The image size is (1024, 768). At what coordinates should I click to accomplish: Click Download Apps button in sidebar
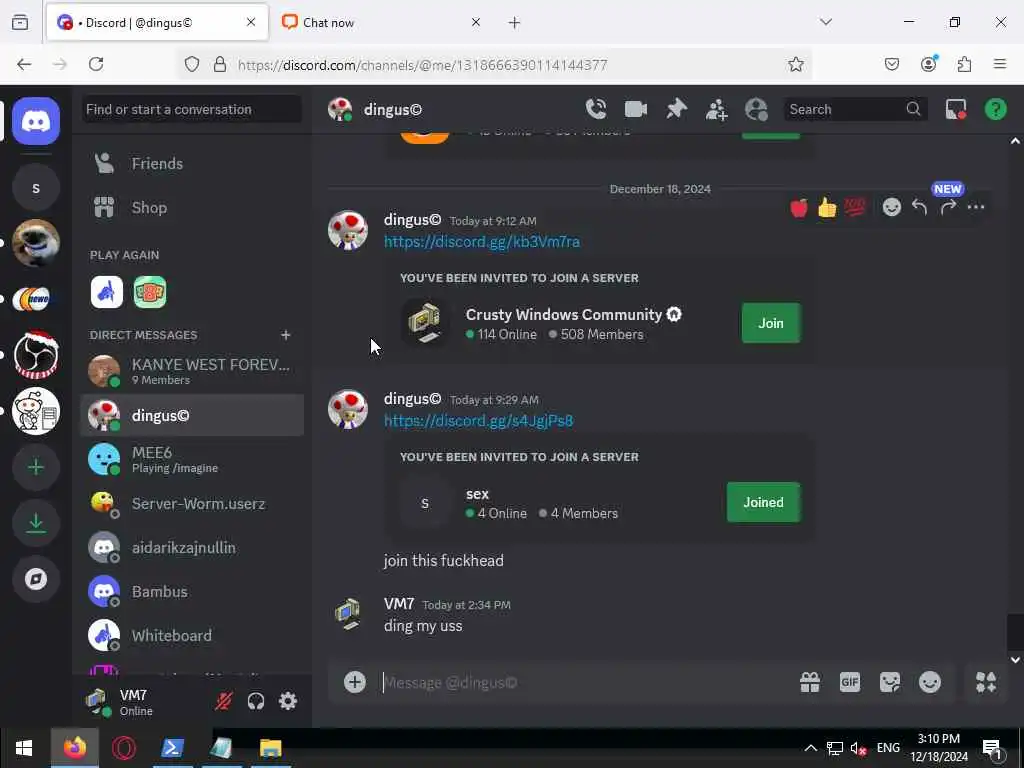tap(36, 523)
